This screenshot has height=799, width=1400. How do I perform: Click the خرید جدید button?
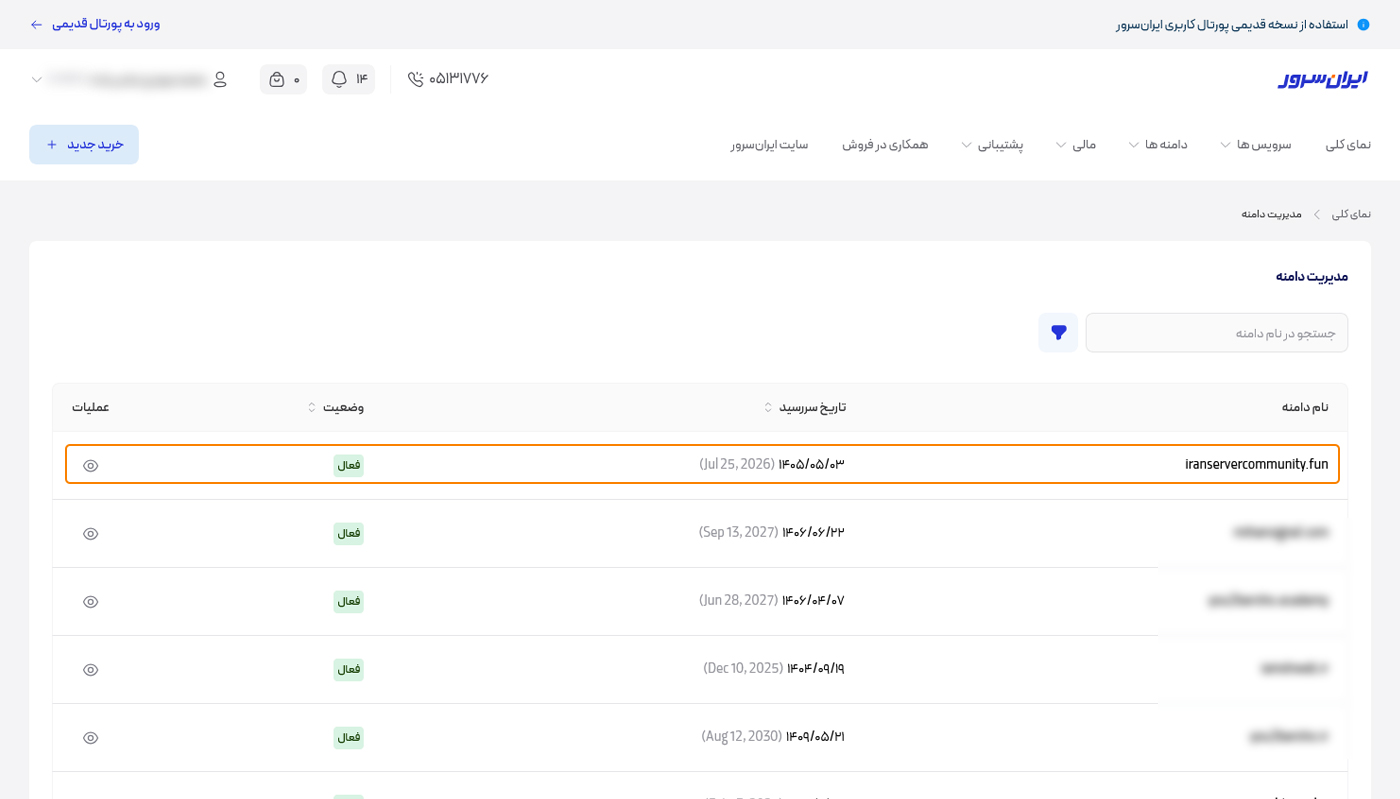[84, 145]
